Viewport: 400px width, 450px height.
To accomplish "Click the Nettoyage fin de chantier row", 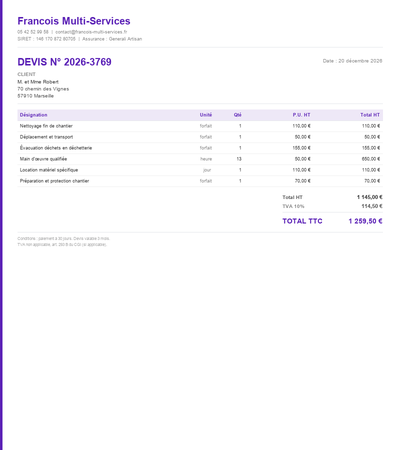I will 200,126.
